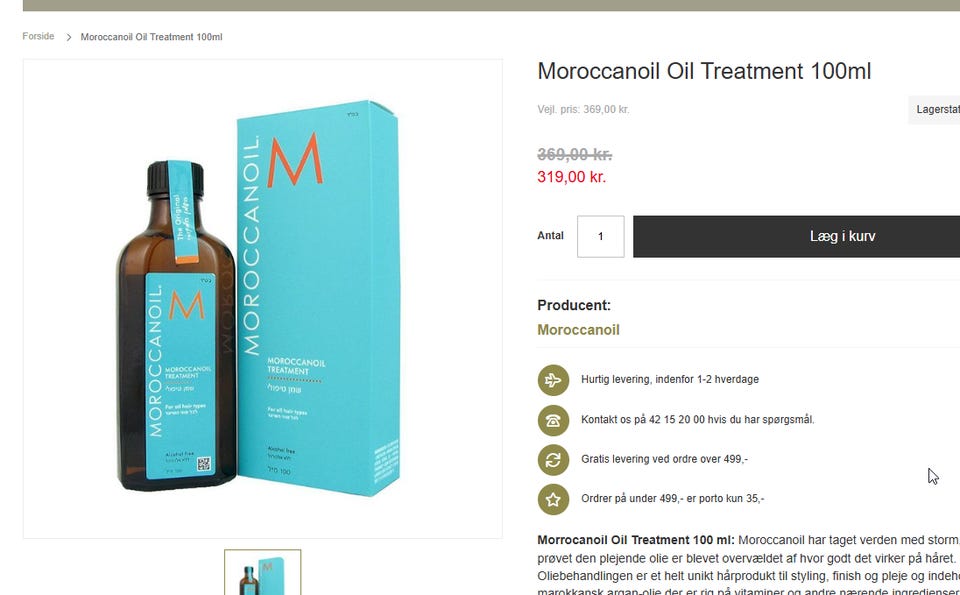Open the Moroccanoil producer link

(578, 330)
